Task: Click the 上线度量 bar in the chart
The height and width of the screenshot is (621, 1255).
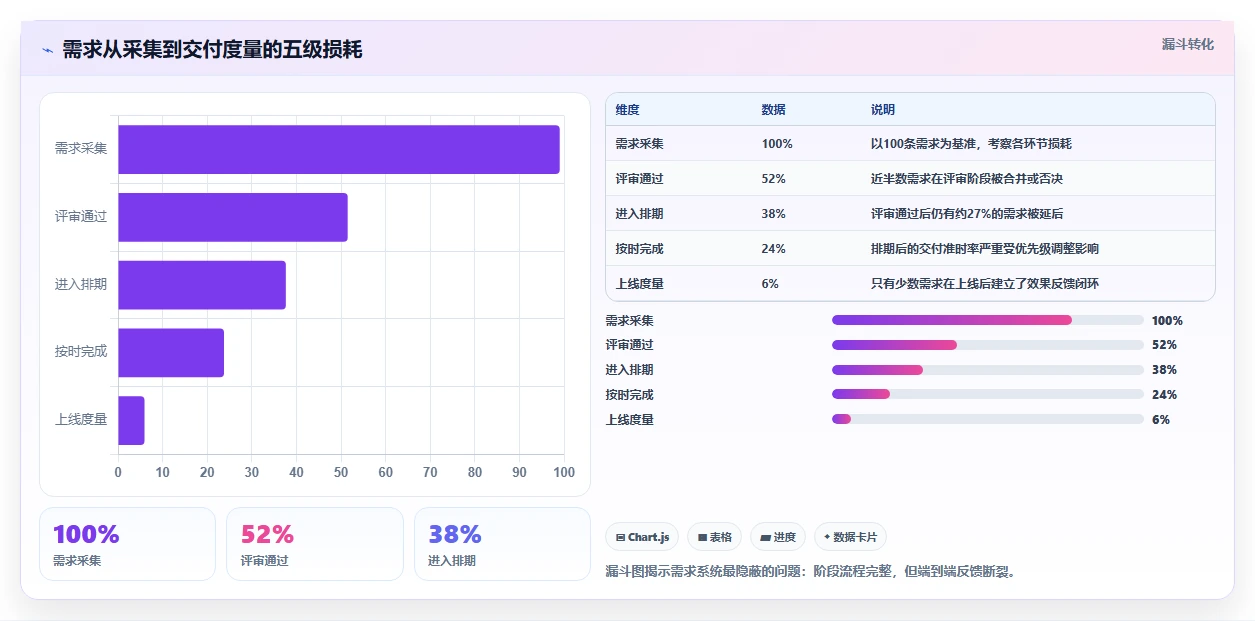Action: point(131,420)
